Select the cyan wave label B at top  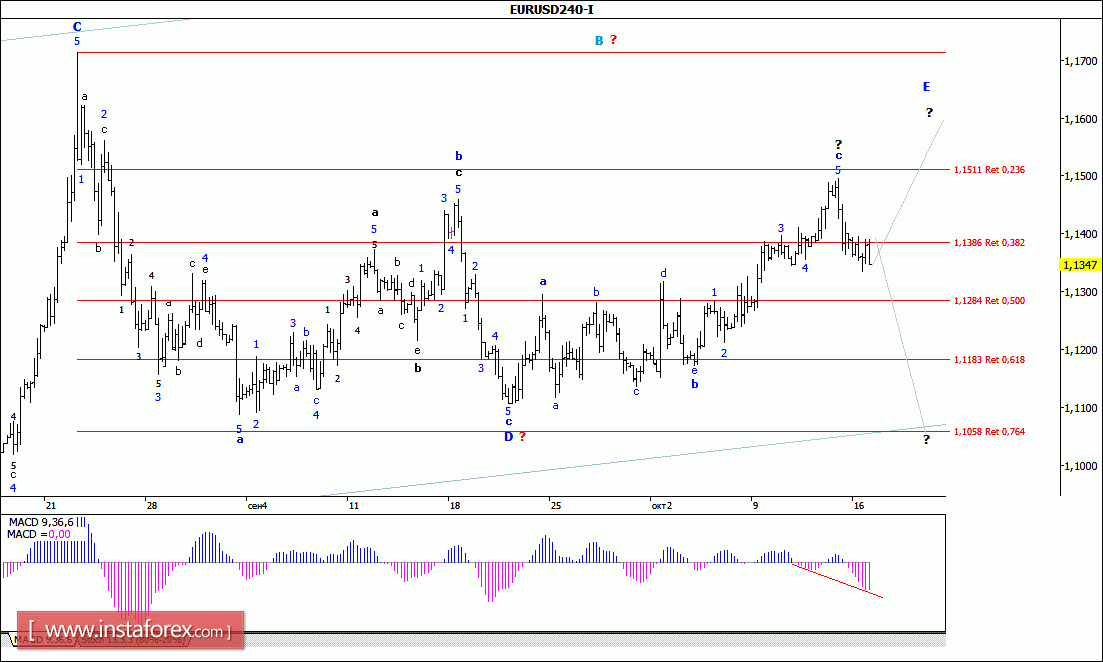tap(599, 41)
